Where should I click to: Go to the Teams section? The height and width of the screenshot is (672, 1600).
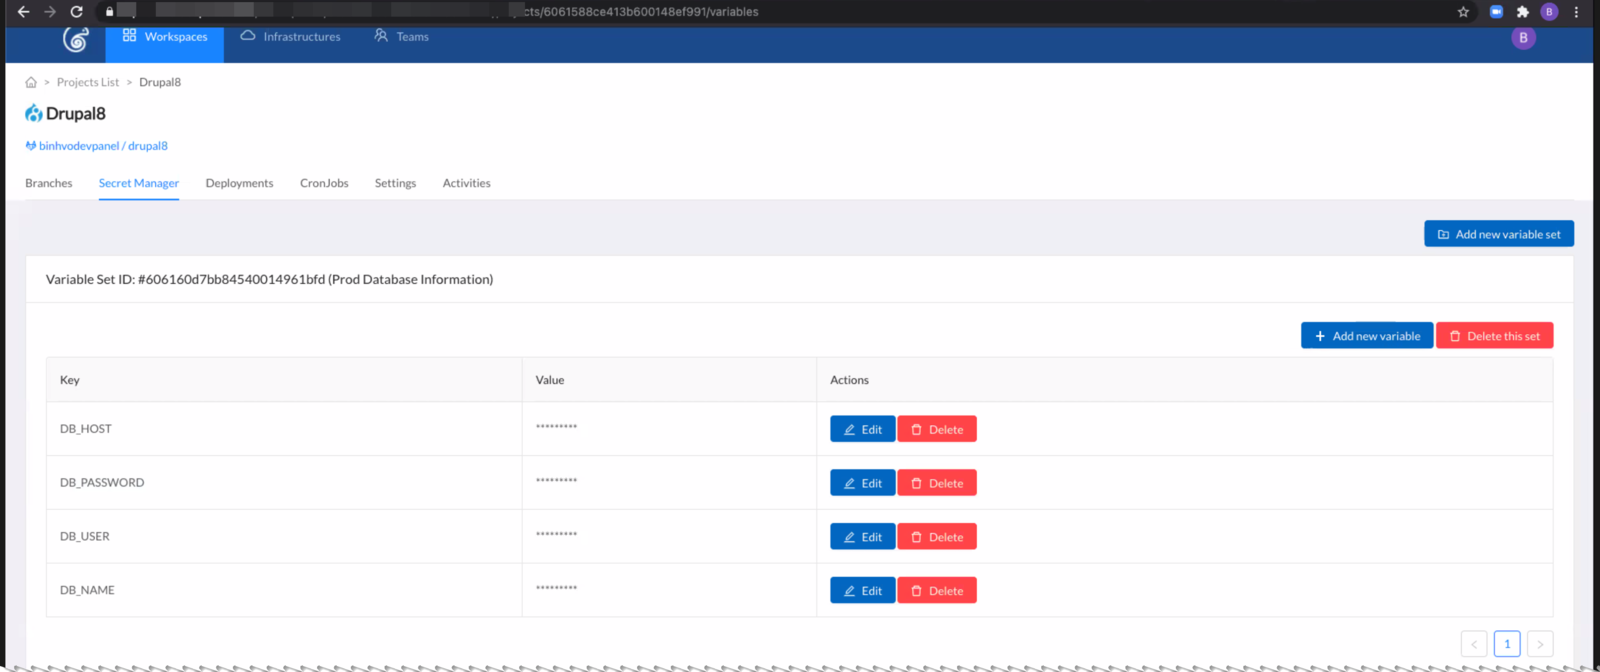tap(402, 37)
